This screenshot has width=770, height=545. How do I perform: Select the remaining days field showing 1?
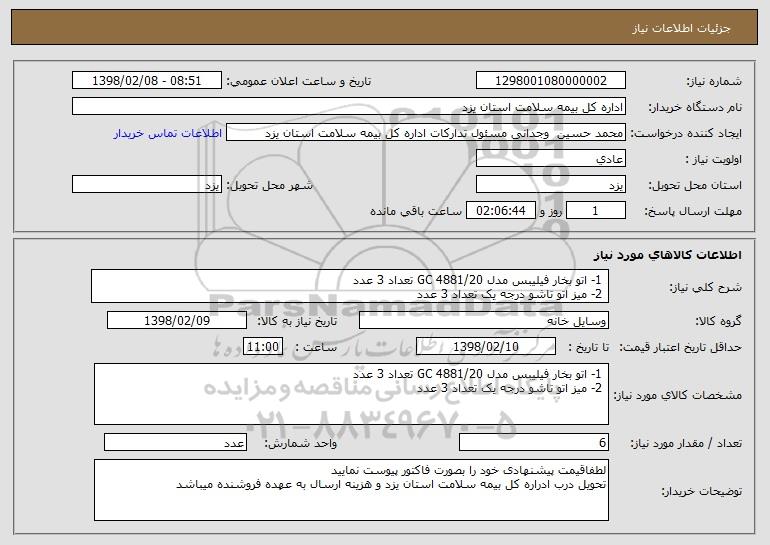pos(596,211)
